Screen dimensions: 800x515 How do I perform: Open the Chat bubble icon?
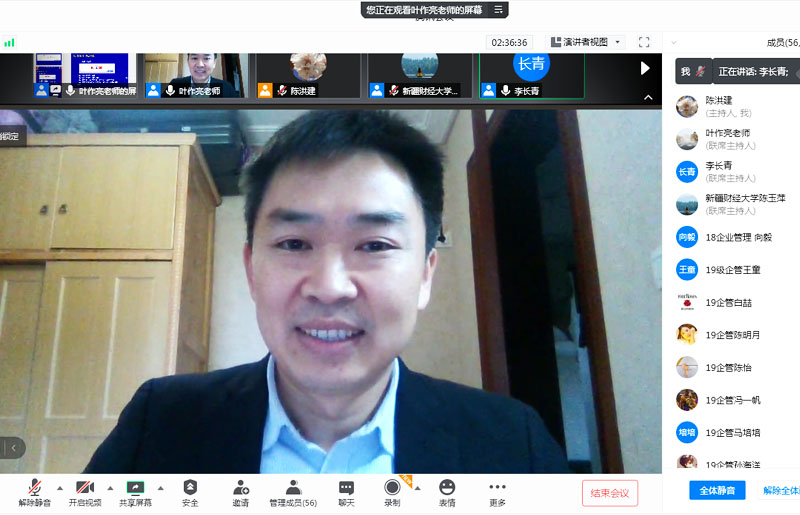point(346,490)
